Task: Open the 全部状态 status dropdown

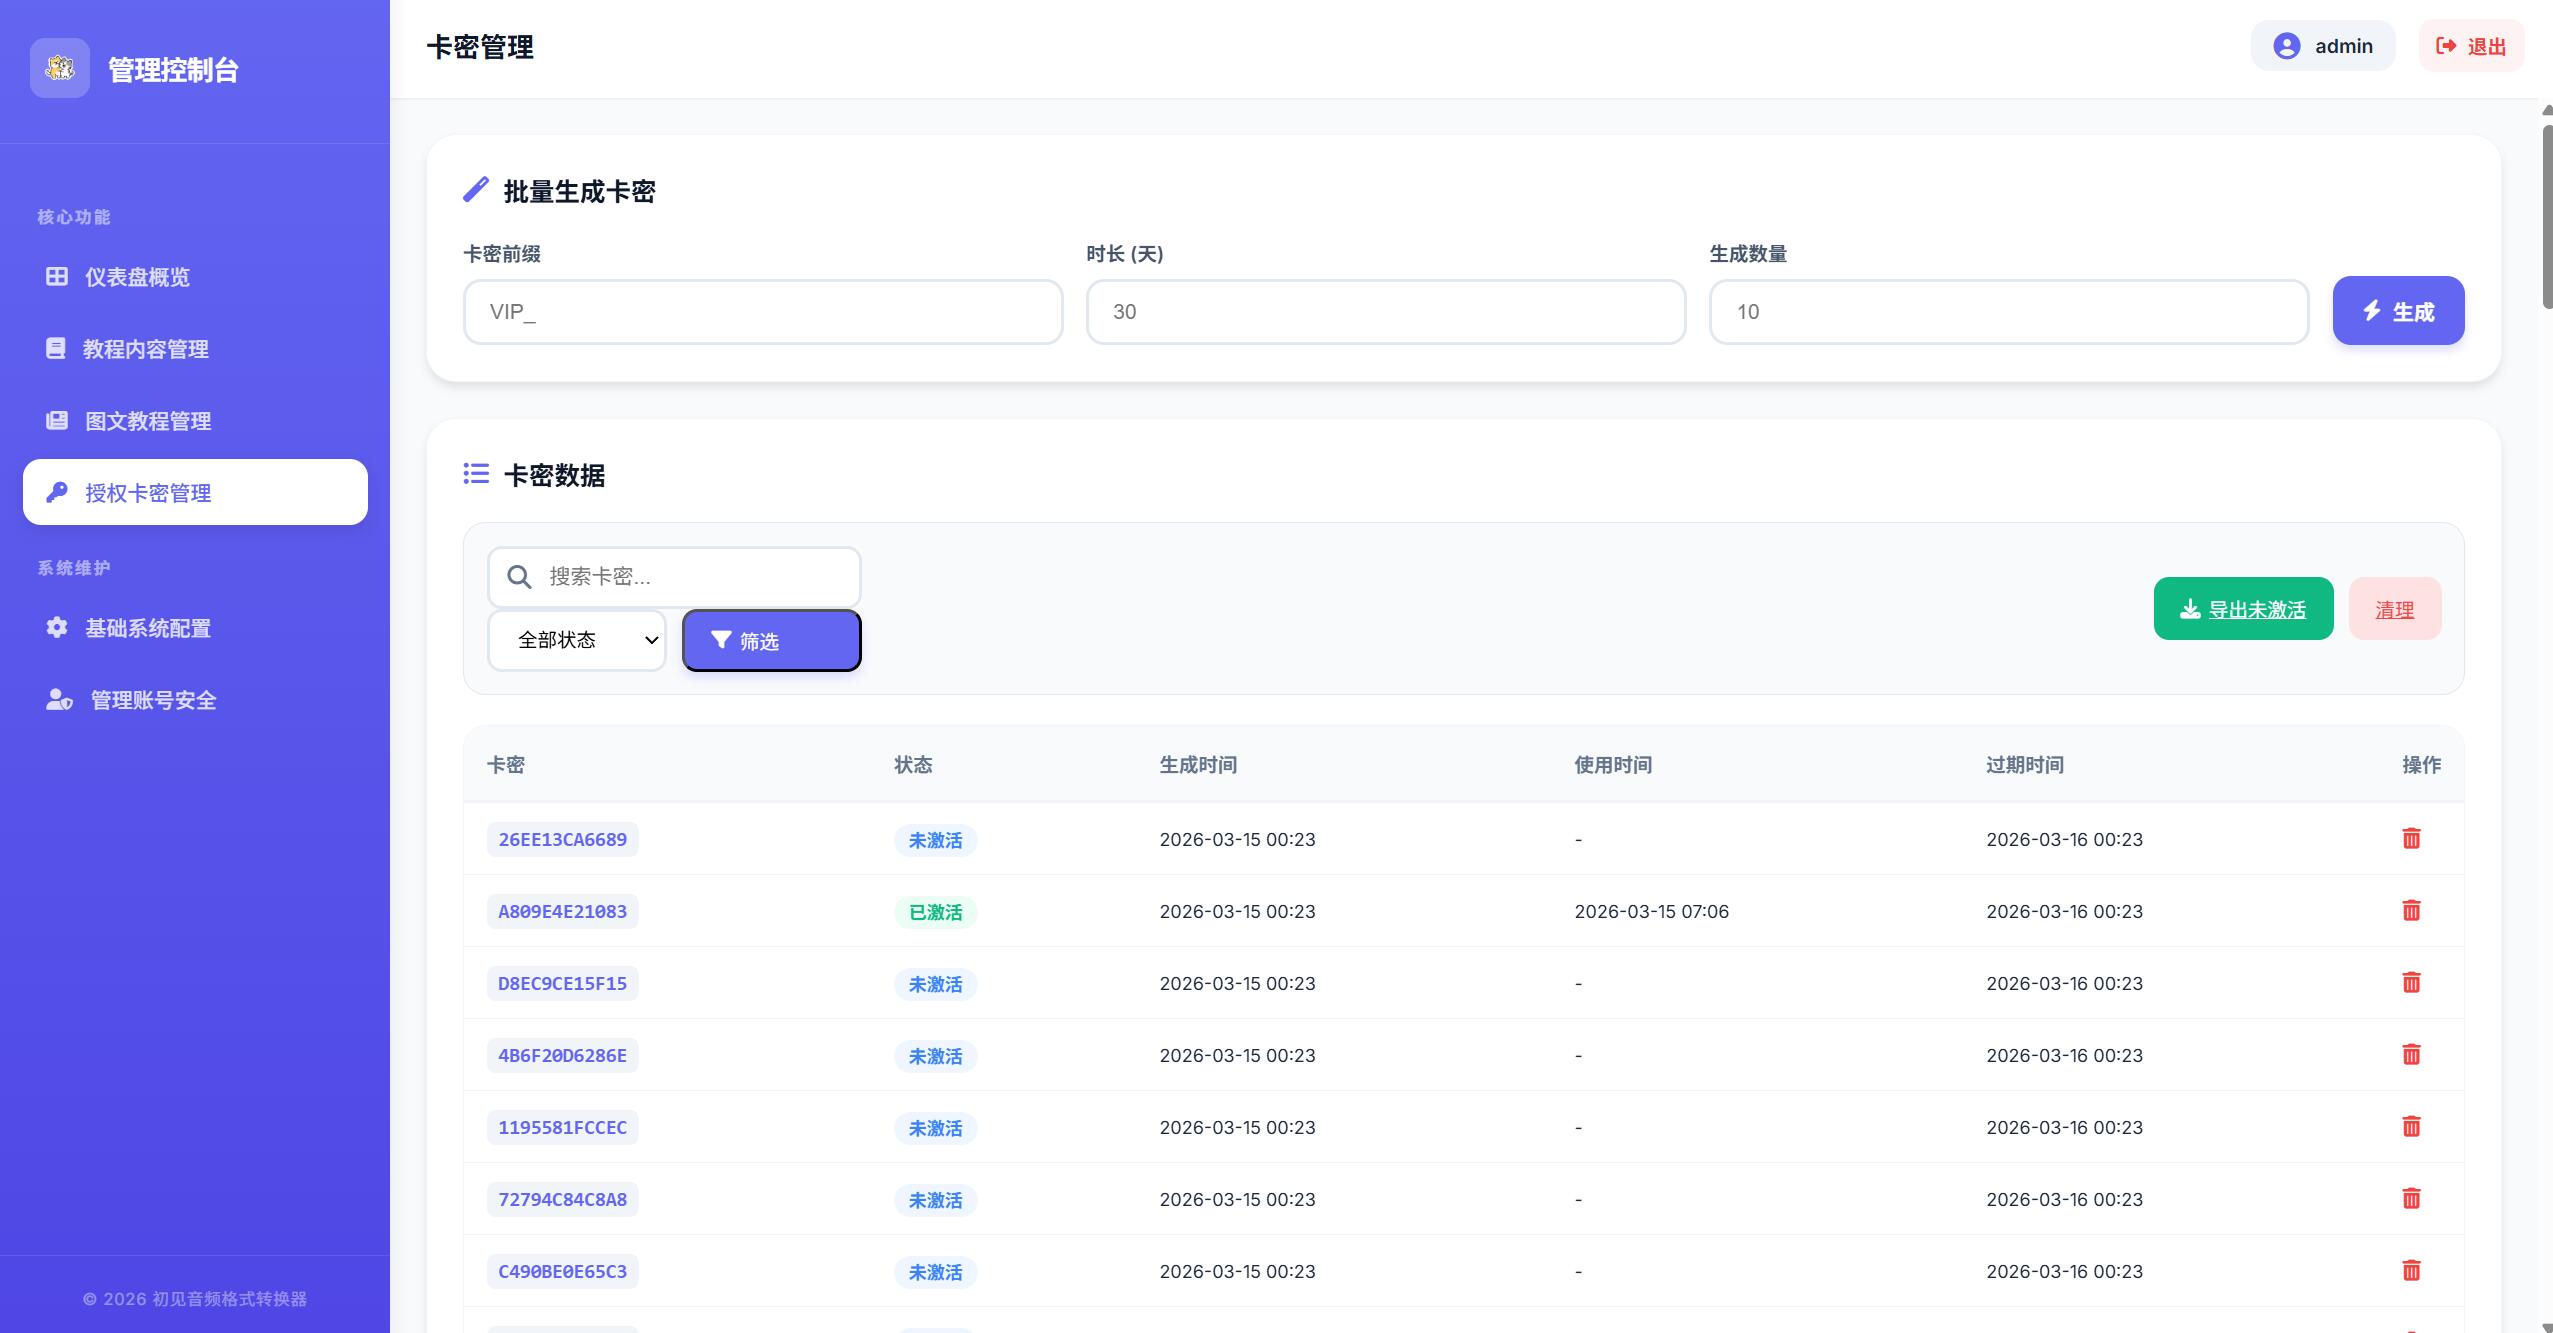Action: 577,640
